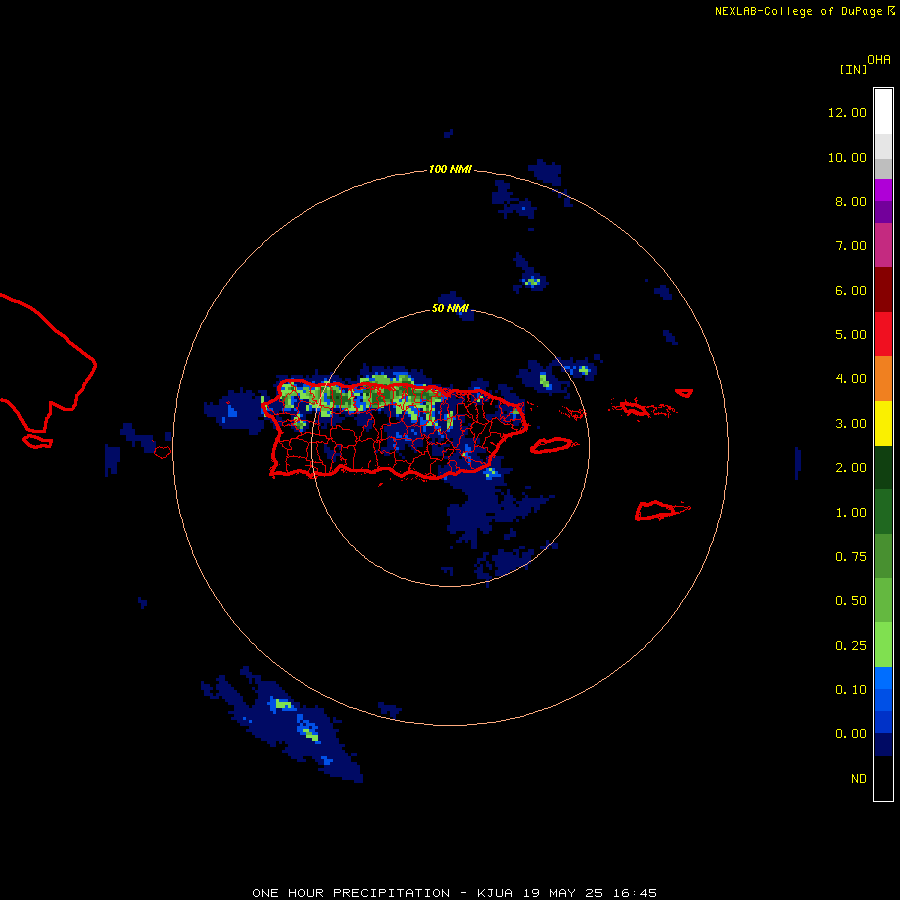This screenshot has width=900, height=900.
Task: Select the 4.00 legend value
Action: coord(851,379)
